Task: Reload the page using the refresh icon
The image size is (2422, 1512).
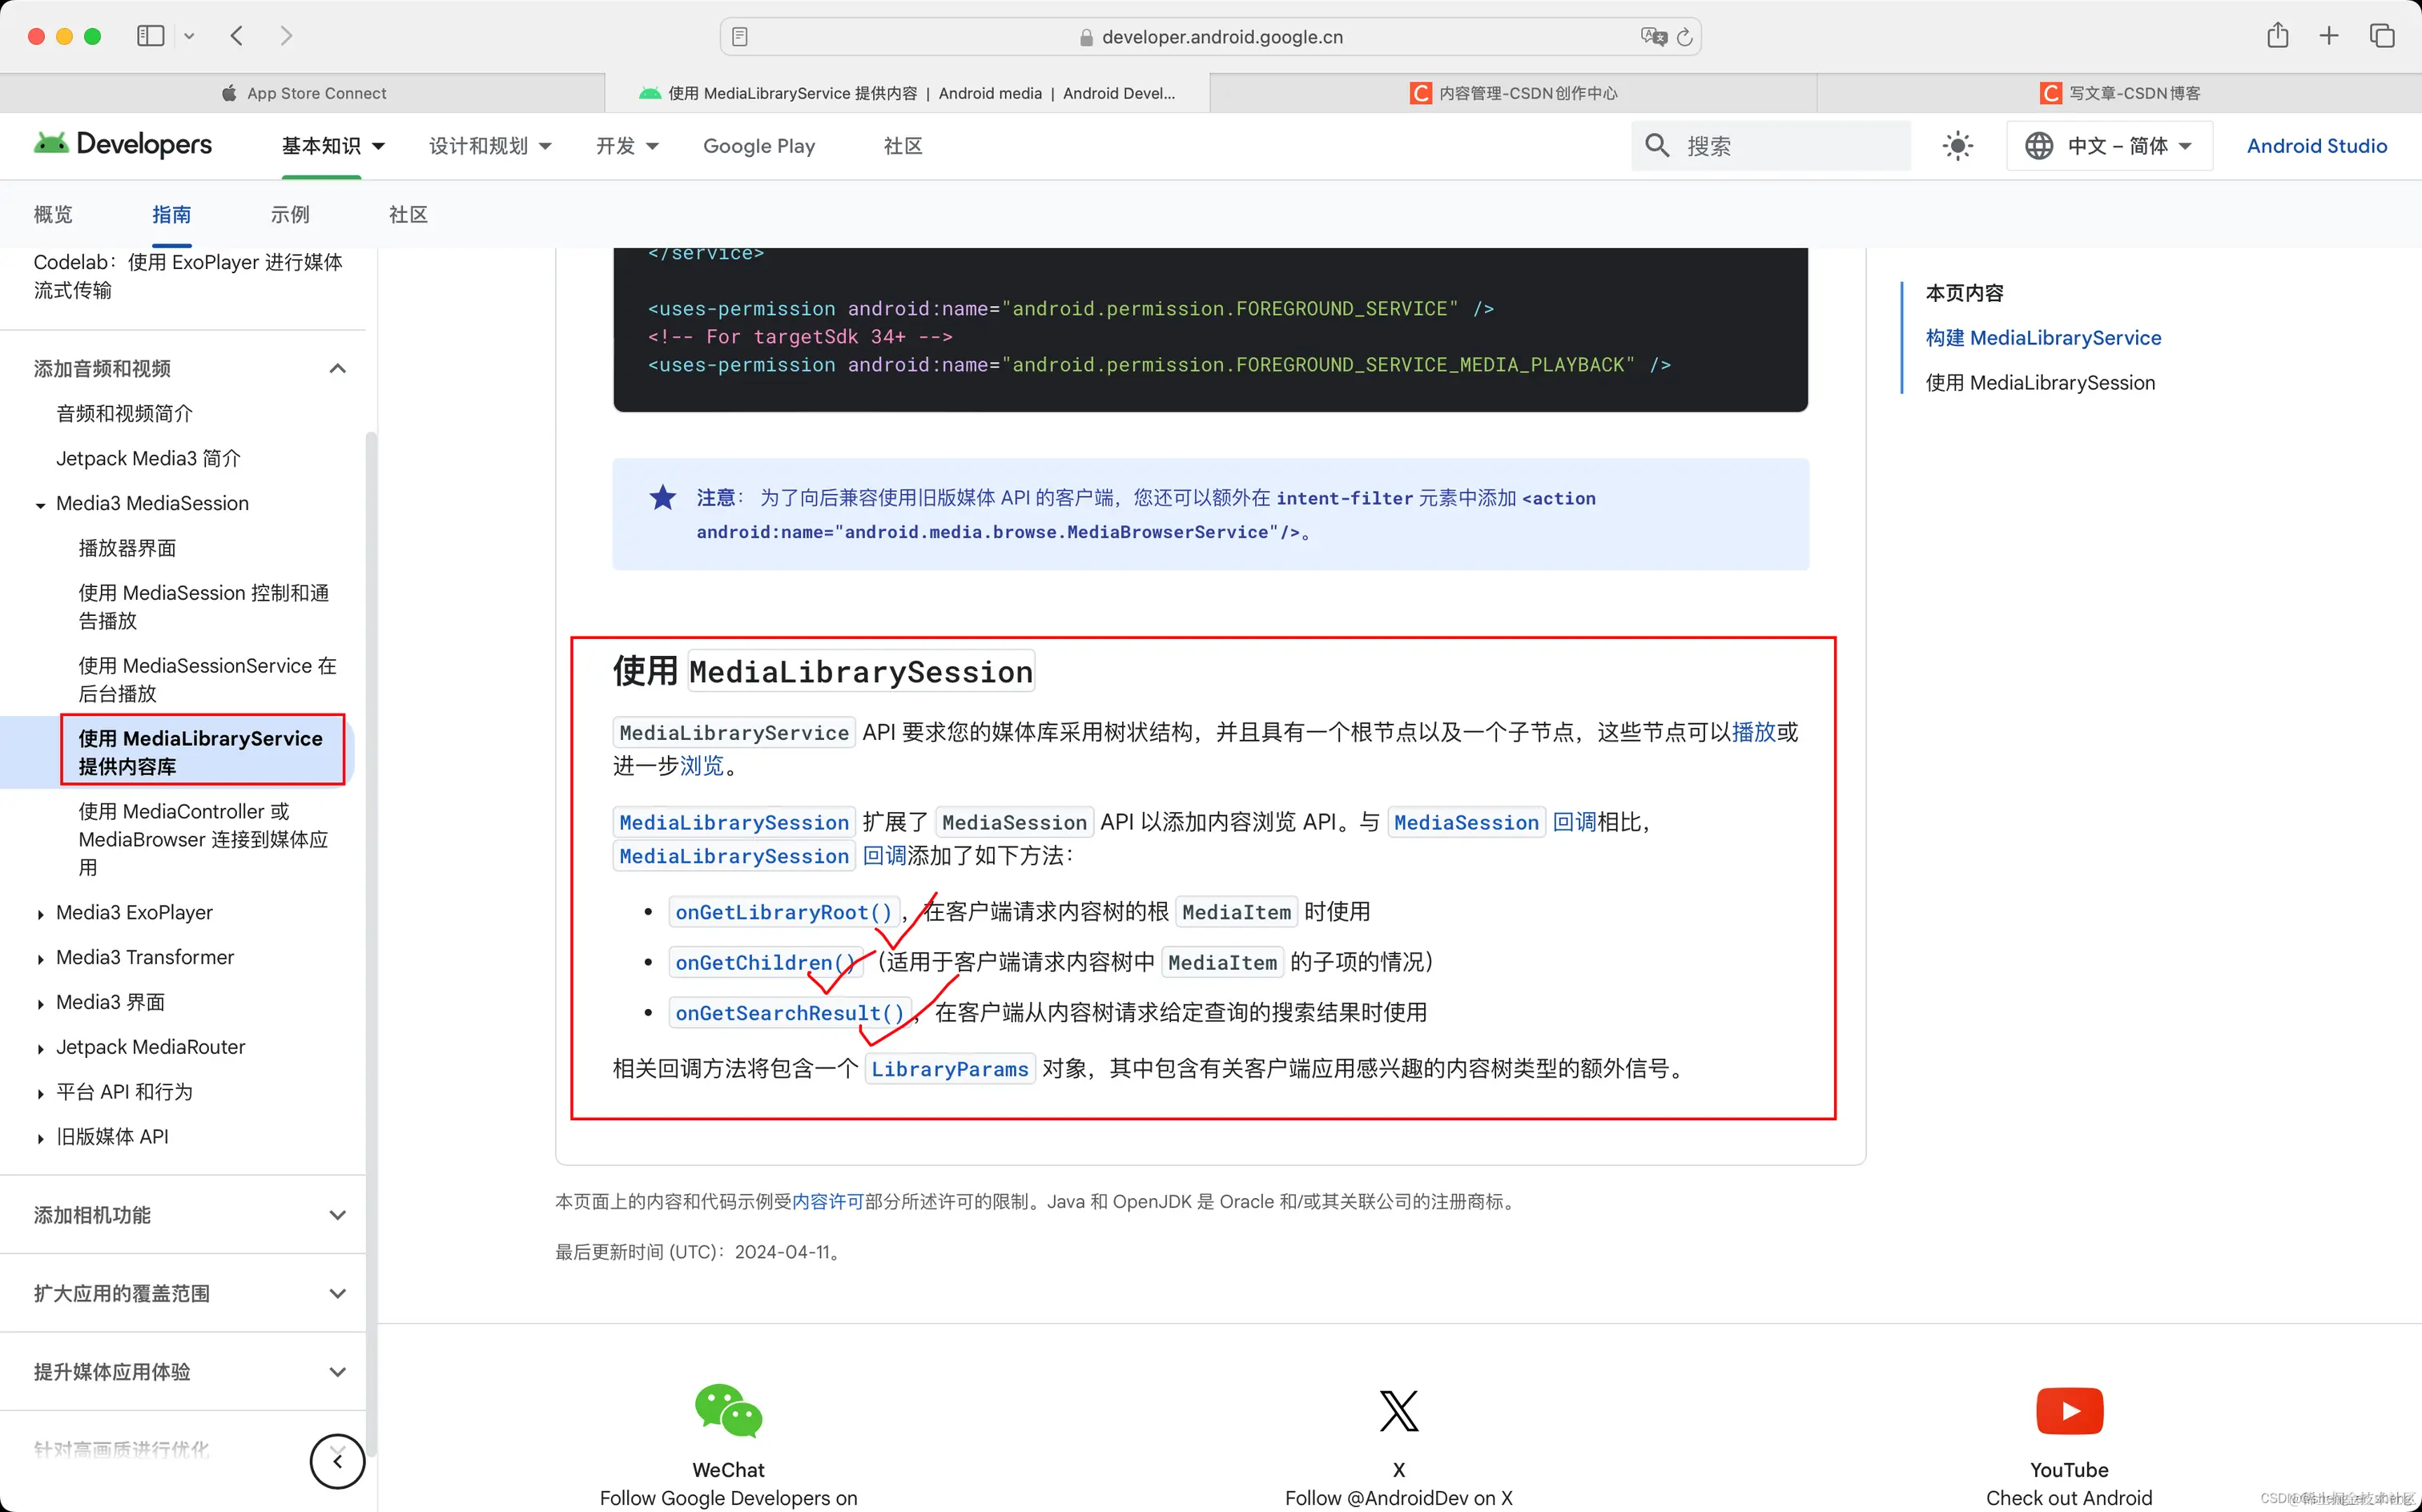Action: click(1686, 36)
